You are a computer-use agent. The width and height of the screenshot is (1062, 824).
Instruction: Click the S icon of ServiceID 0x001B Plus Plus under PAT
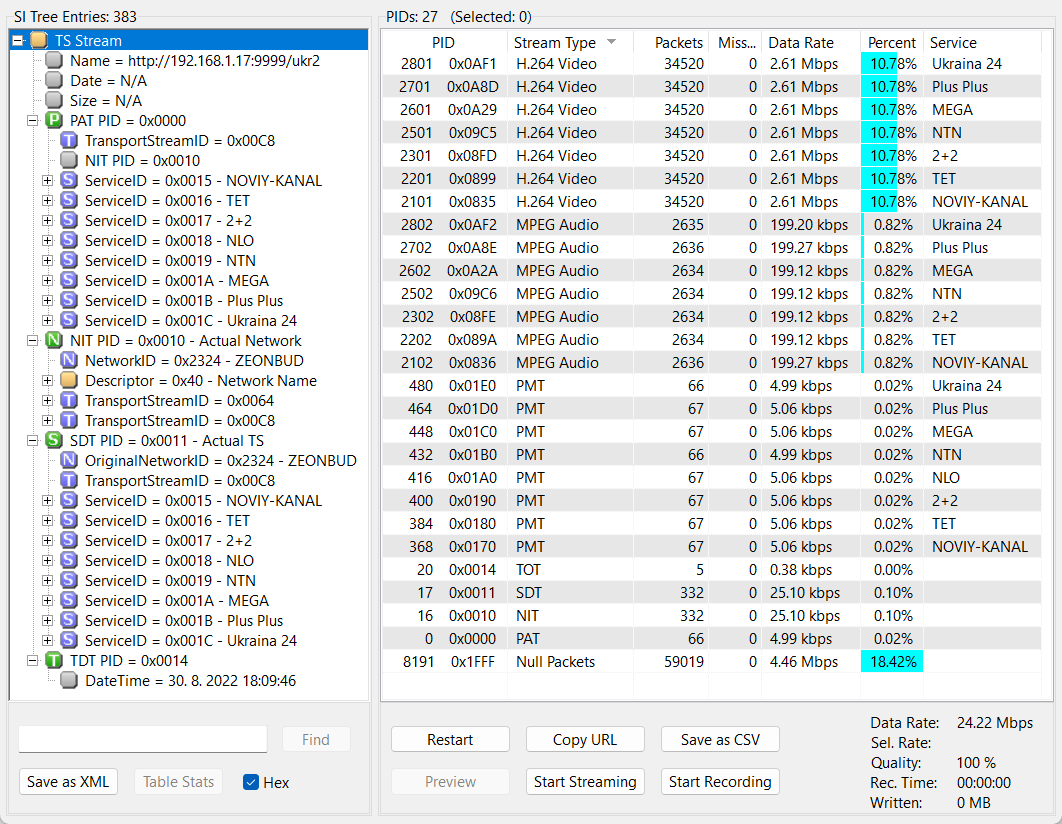coord(68,301)
